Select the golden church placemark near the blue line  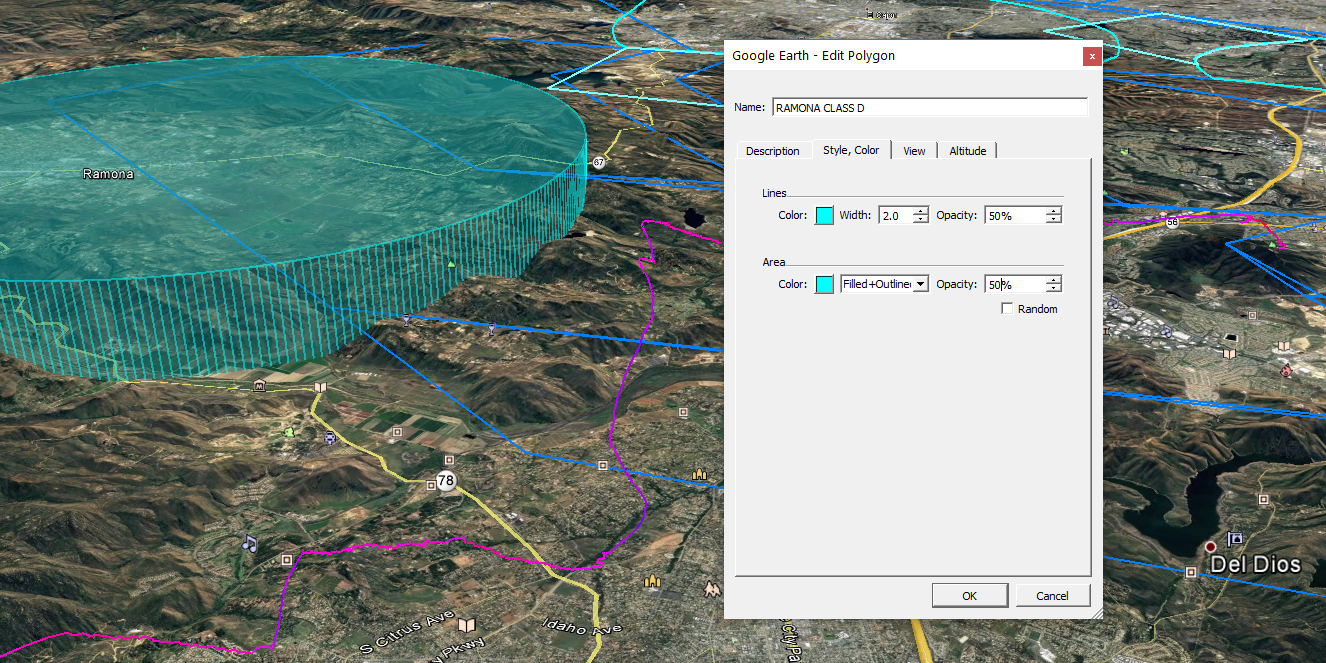(x=699, y=473)
